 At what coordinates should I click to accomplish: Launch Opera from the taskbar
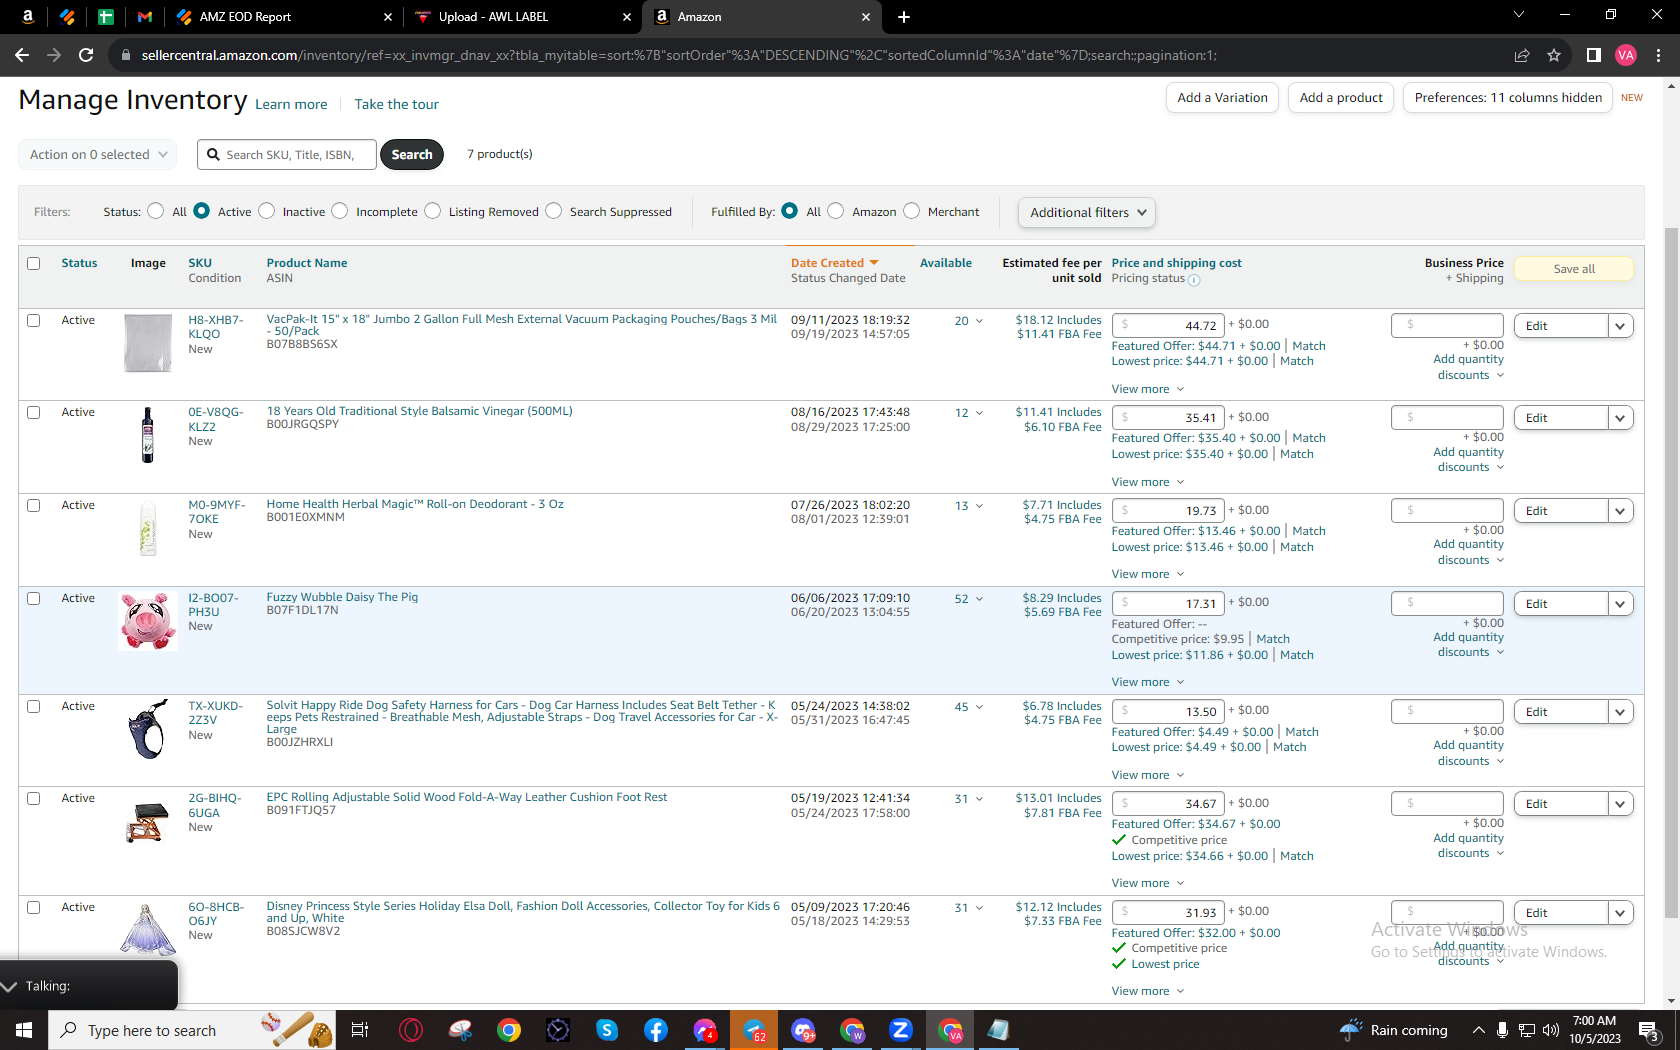(x=411, y=1030)
